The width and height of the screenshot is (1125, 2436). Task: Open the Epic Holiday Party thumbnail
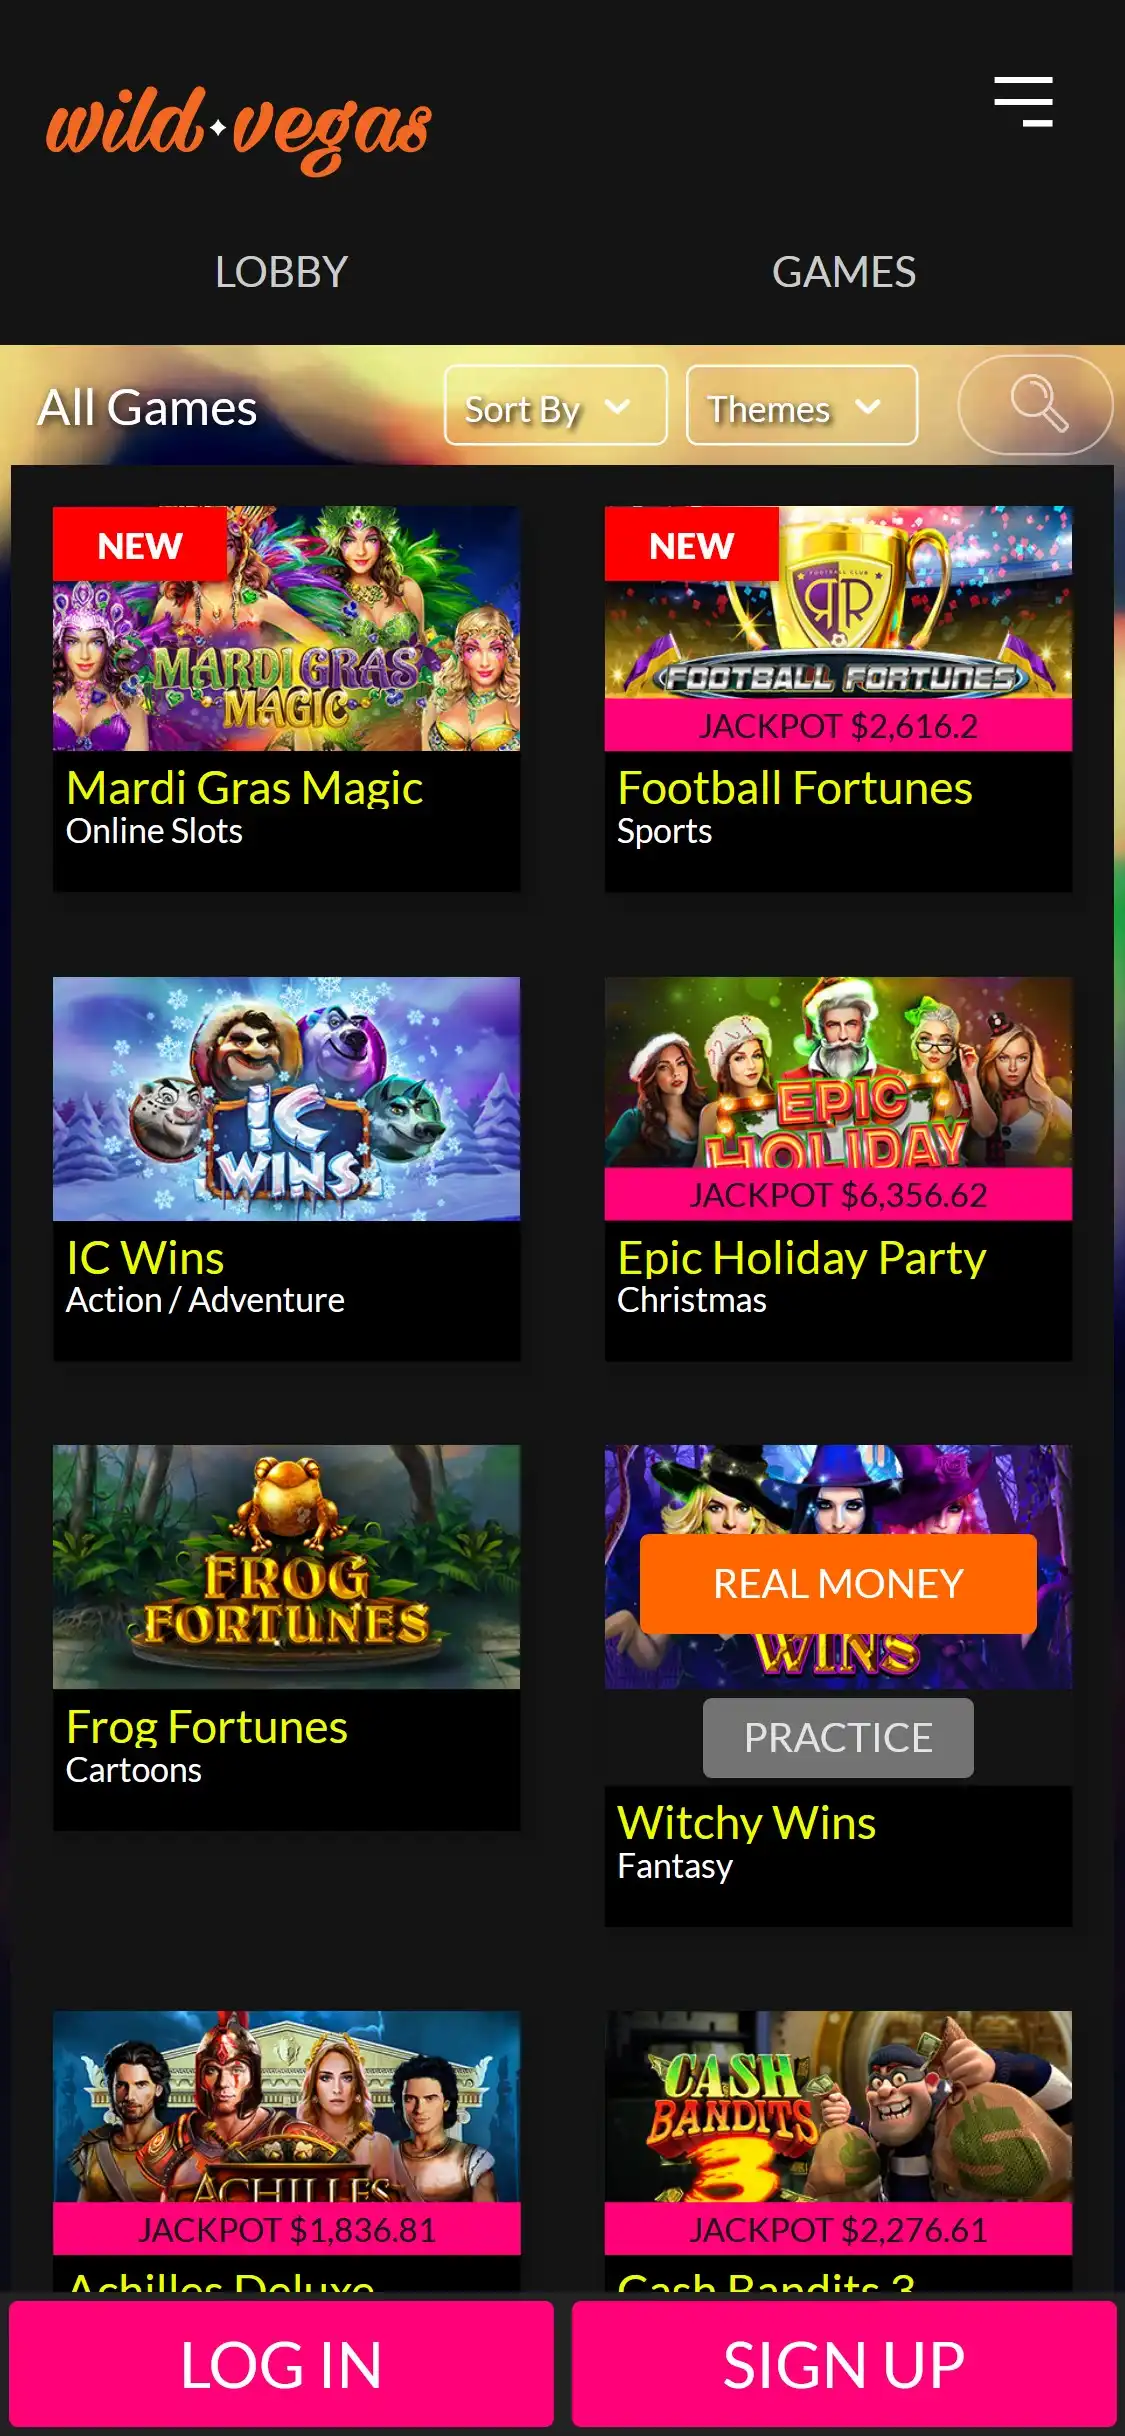(838, 1072)
